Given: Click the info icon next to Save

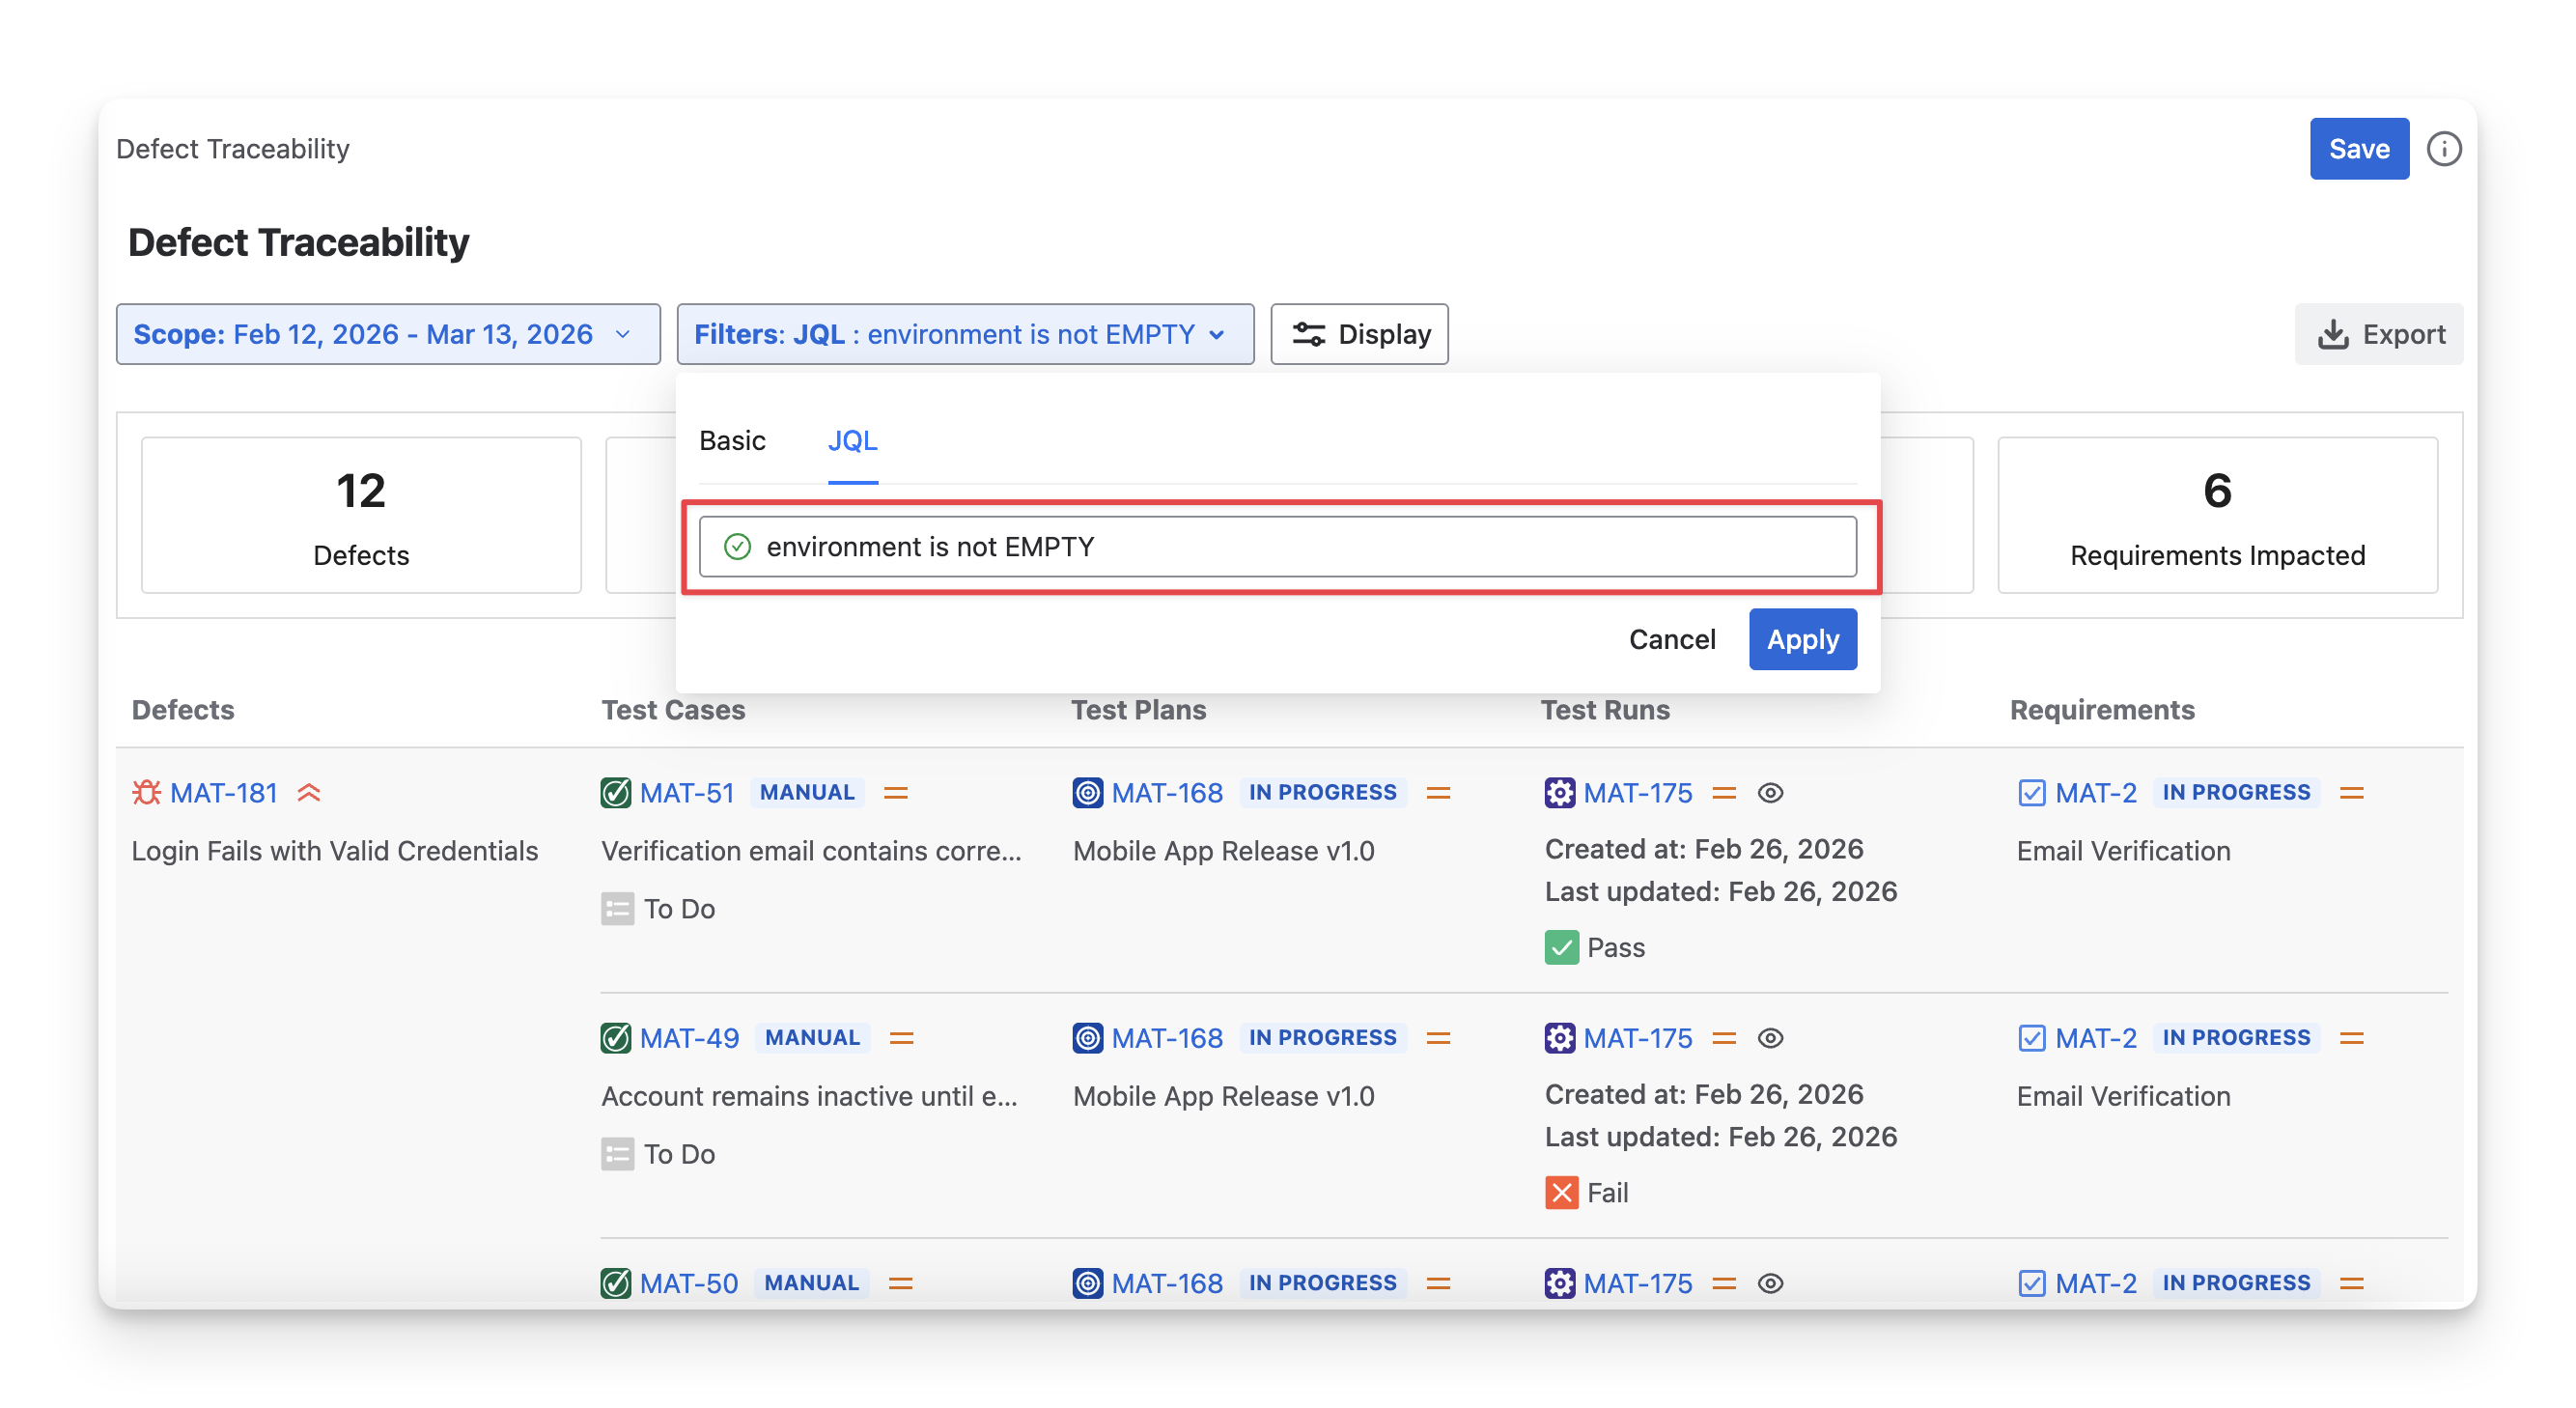Looking at the screenshot, I should (x=2443, y=149).
